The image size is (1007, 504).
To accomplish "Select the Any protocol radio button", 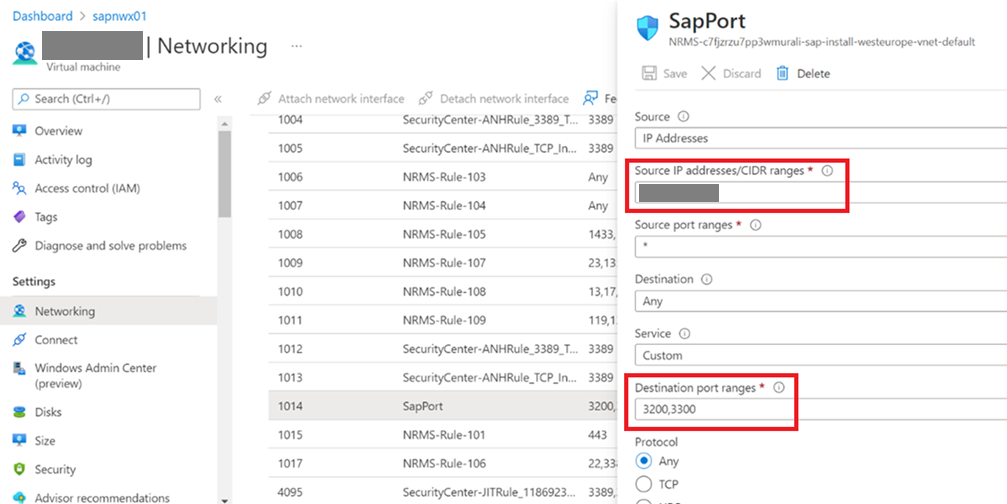I will coord(644,462).
